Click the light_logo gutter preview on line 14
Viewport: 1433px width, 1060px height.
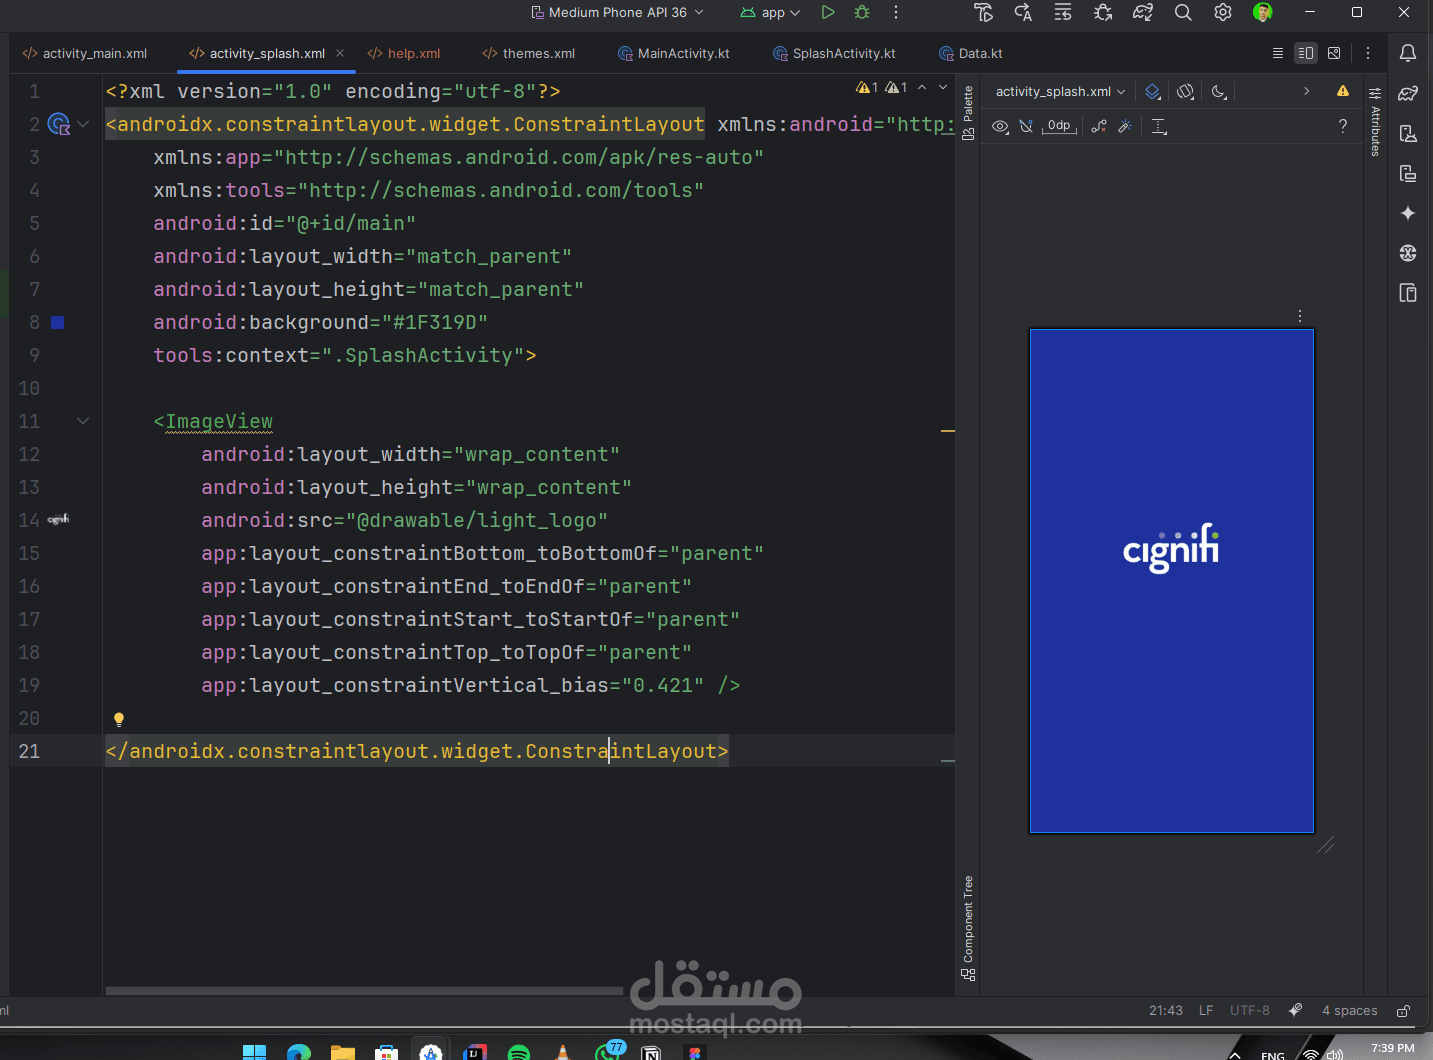coord(58,519)
